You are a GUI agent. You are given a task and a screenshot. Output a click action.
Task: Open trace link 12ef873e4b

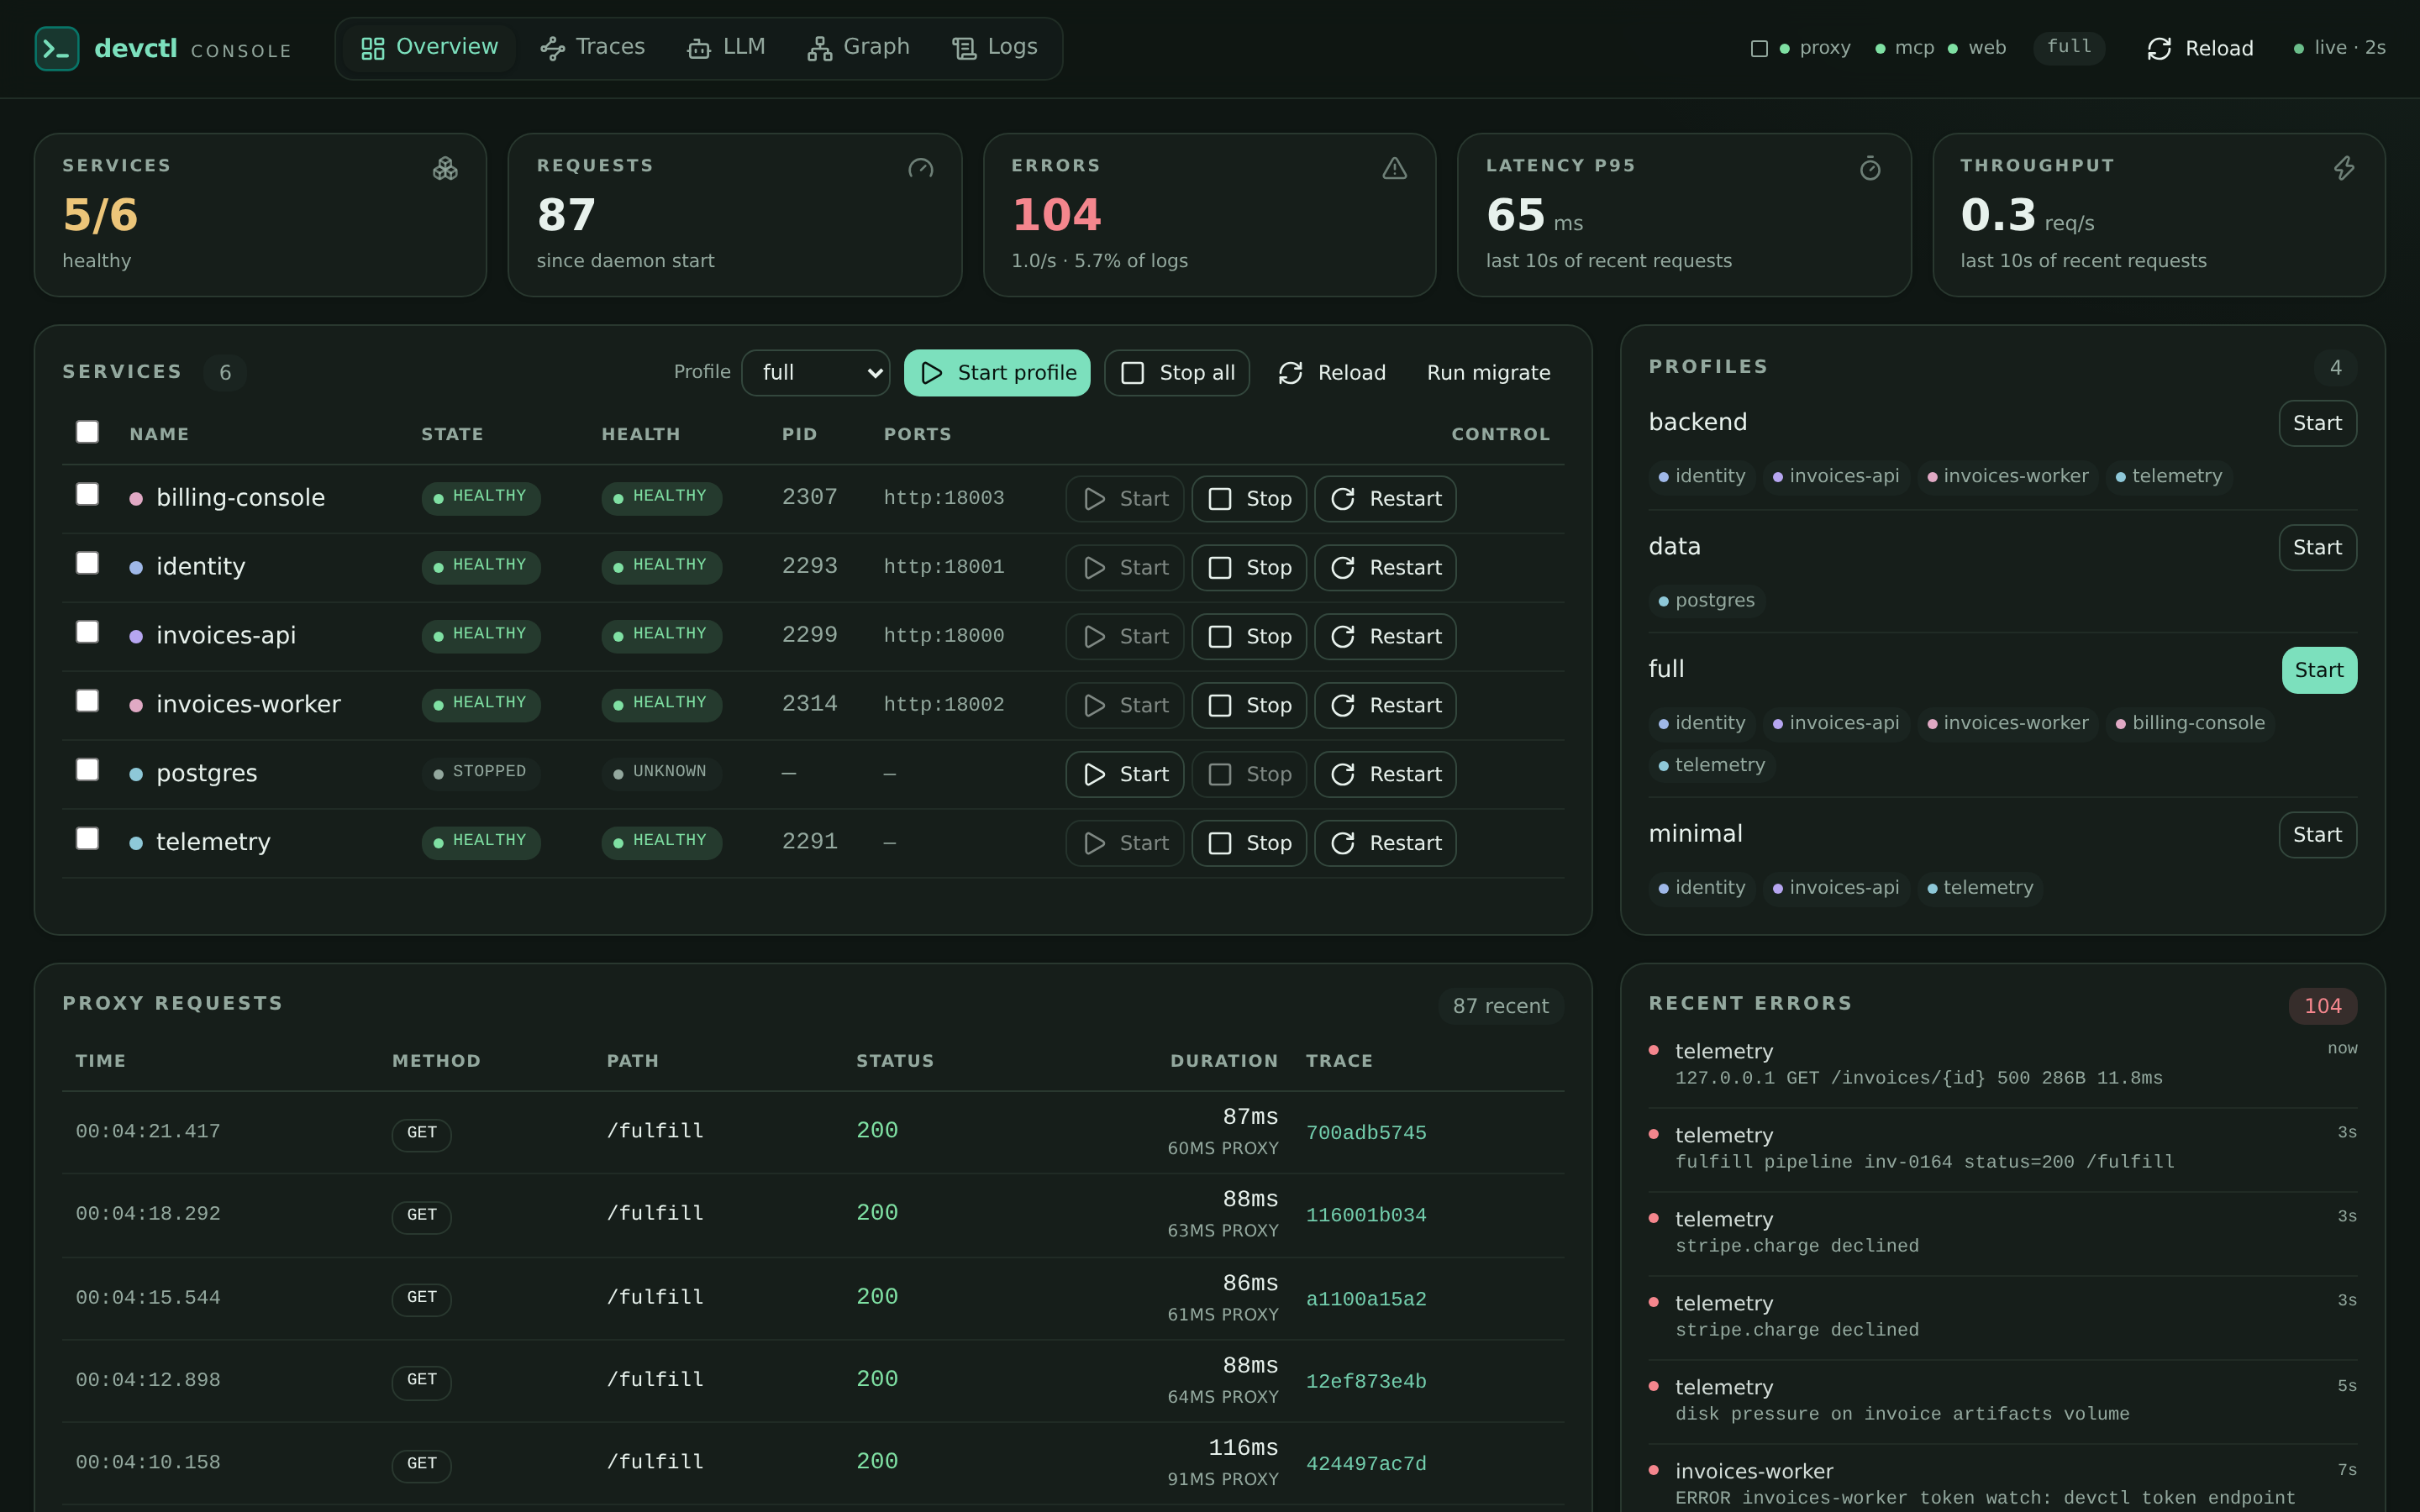tap(1366, 1381)
